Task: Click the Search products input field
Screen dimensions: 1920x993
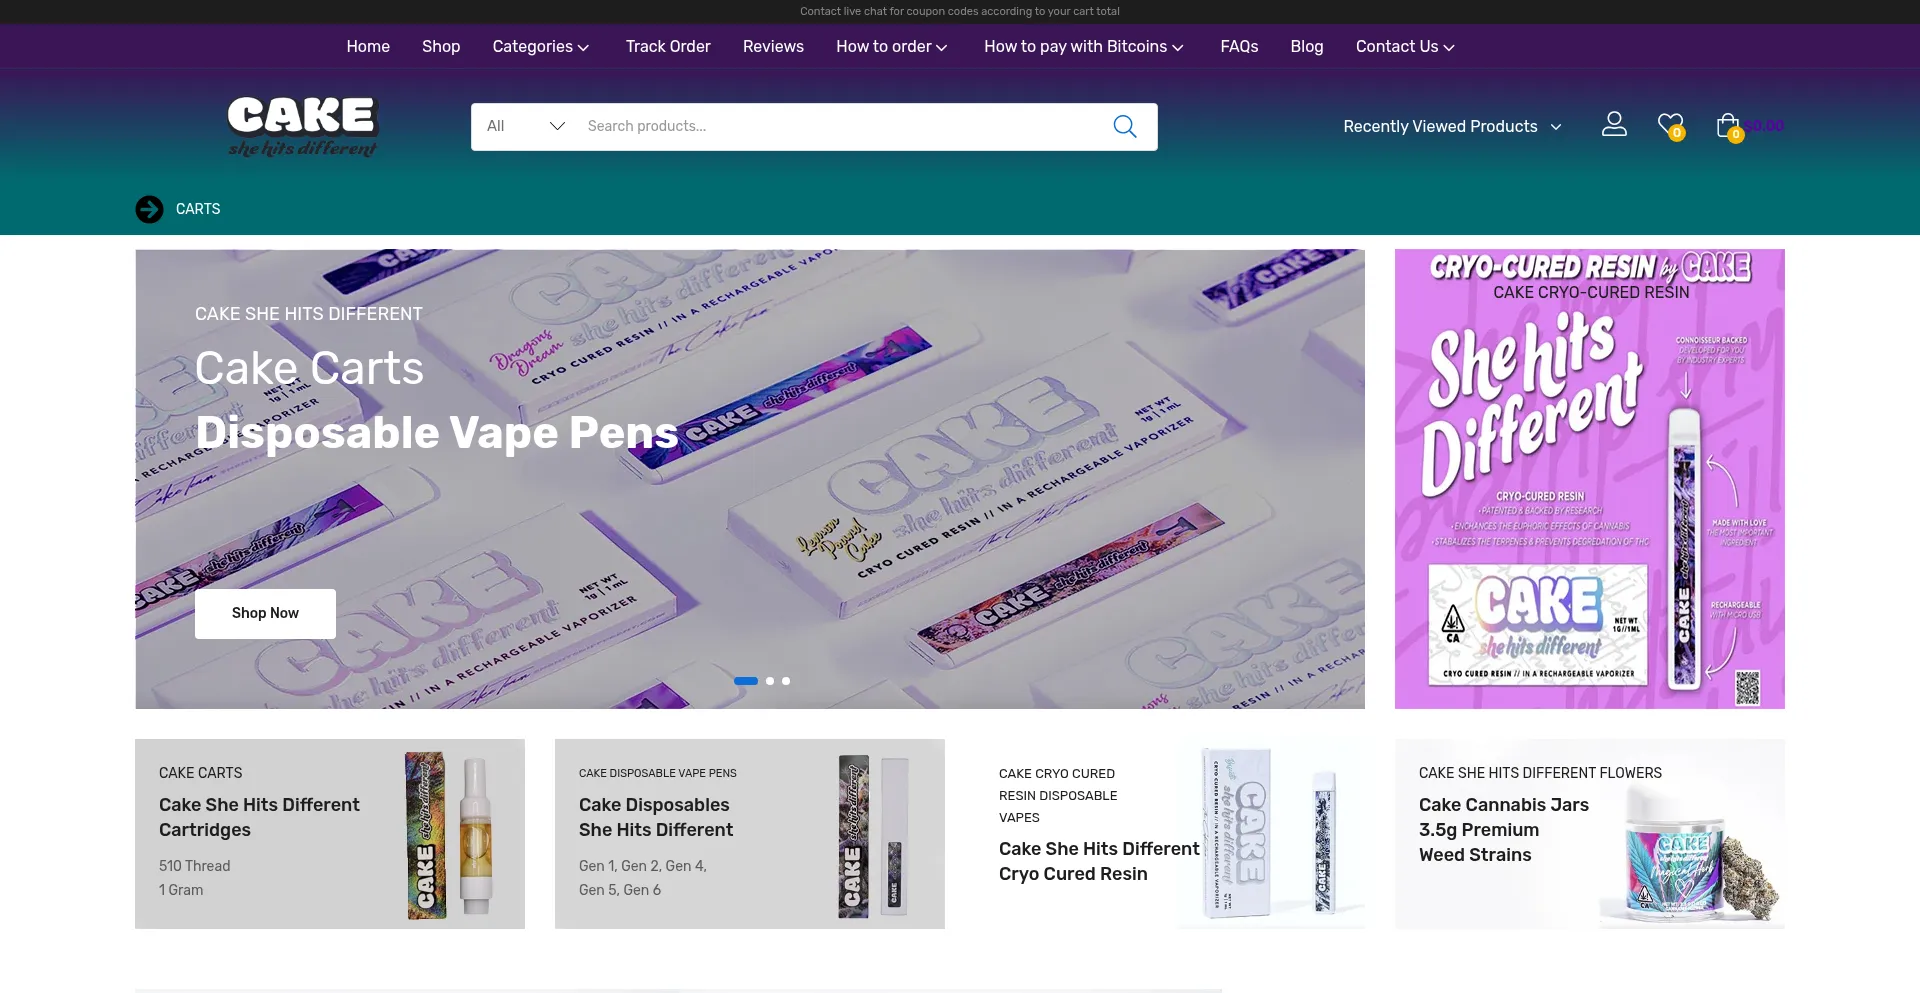Action: coord(840,126)
